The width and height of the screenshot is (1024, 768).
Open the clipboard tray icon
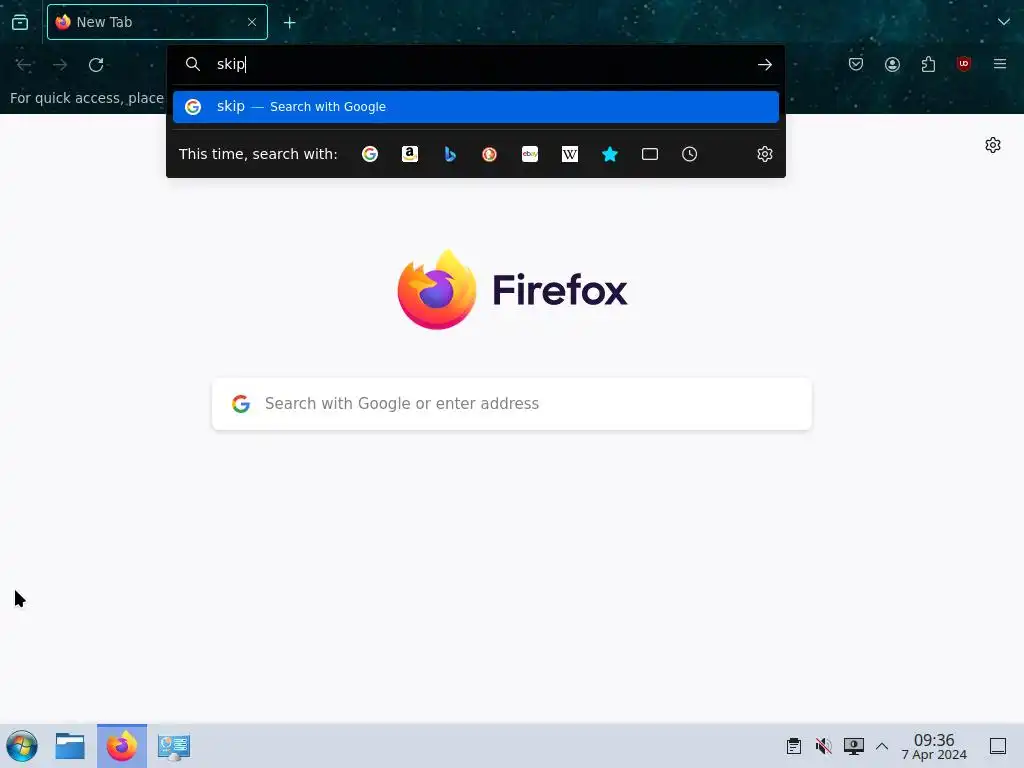(794, 746)
